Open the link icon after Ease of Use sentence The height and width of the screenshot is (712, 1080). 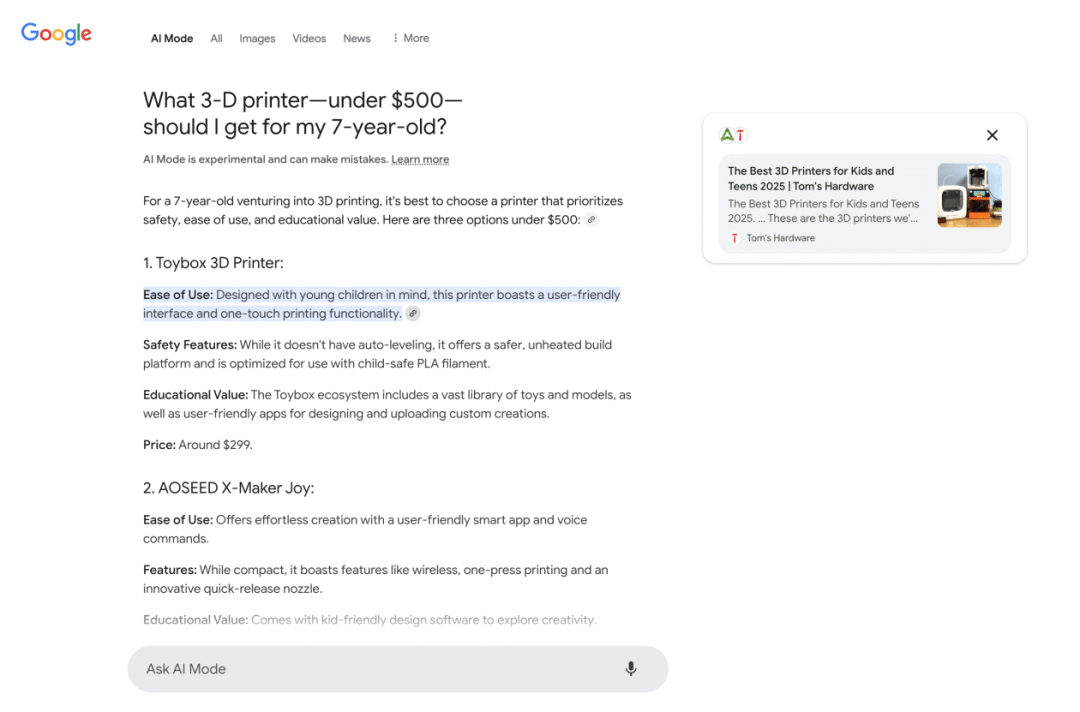pyautogui.click(x=413, y=313)
